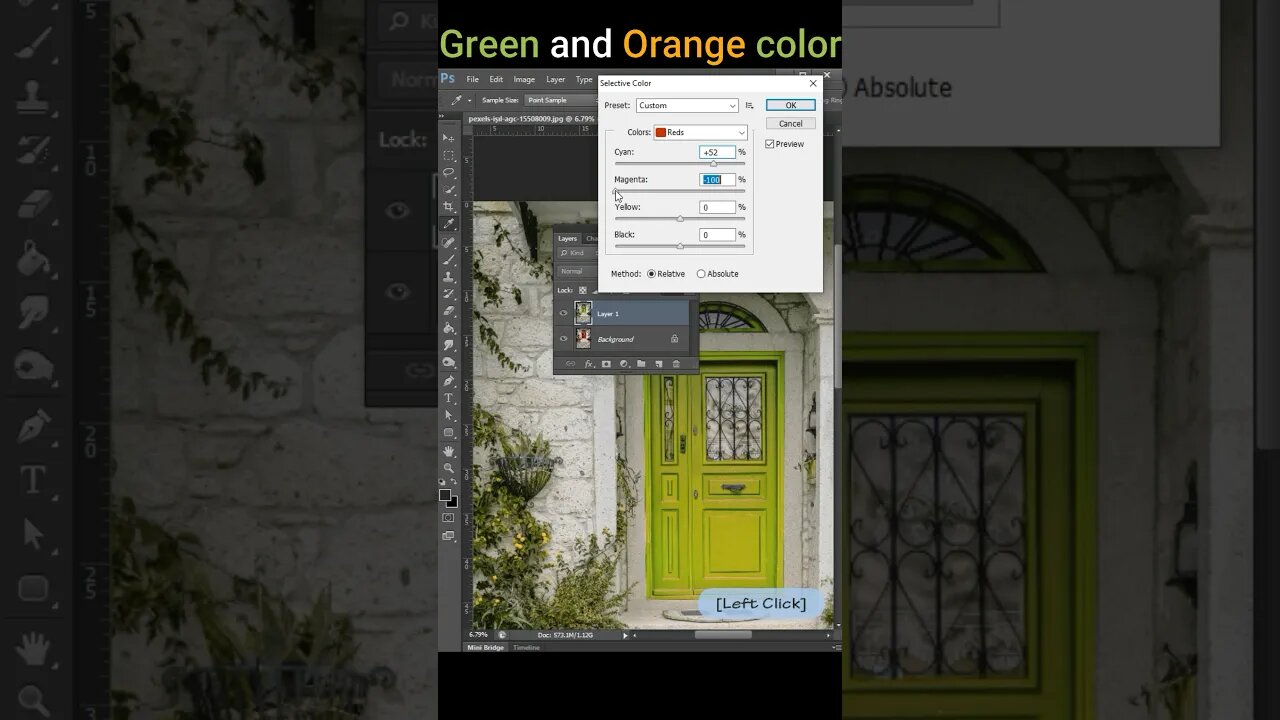Toggle the Preview checkbox
1280x720 pixels.
tap(770, 144)
